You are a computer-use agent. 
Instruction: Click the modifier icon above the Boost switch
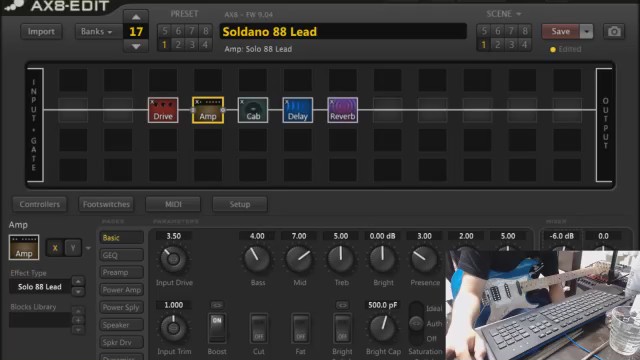pos(217,305)
